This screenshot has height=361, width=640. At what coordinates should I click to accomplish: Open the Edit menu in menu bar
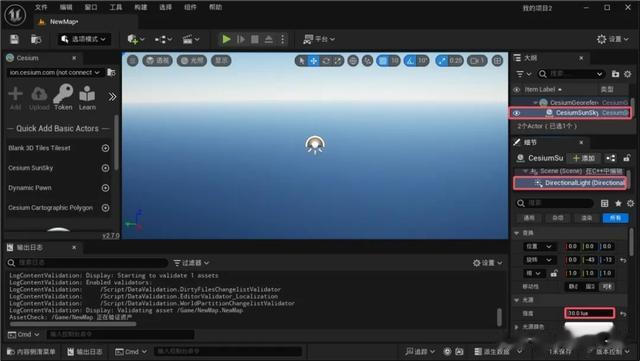pyautogui.click(x=66, y=7)
